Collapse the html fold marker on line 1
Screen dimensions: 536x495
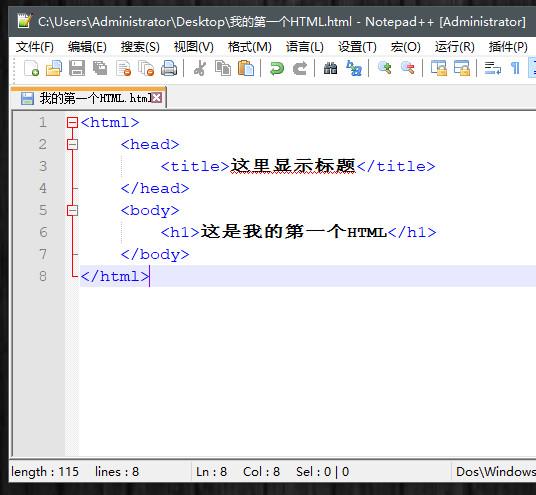click(x=72, y=122)
